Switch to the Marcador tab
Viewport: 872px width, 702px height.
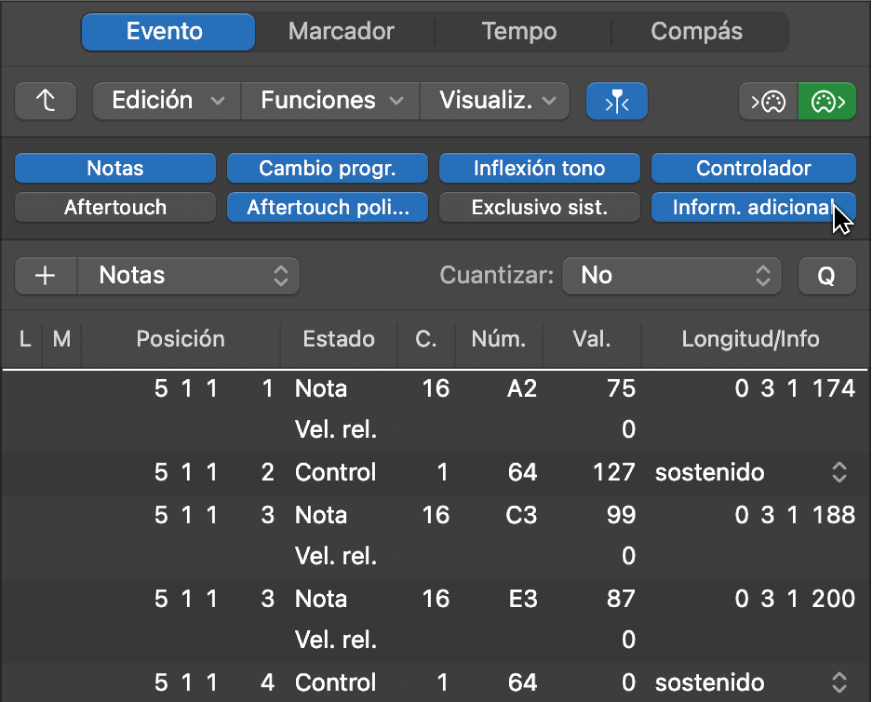point(342,31)
